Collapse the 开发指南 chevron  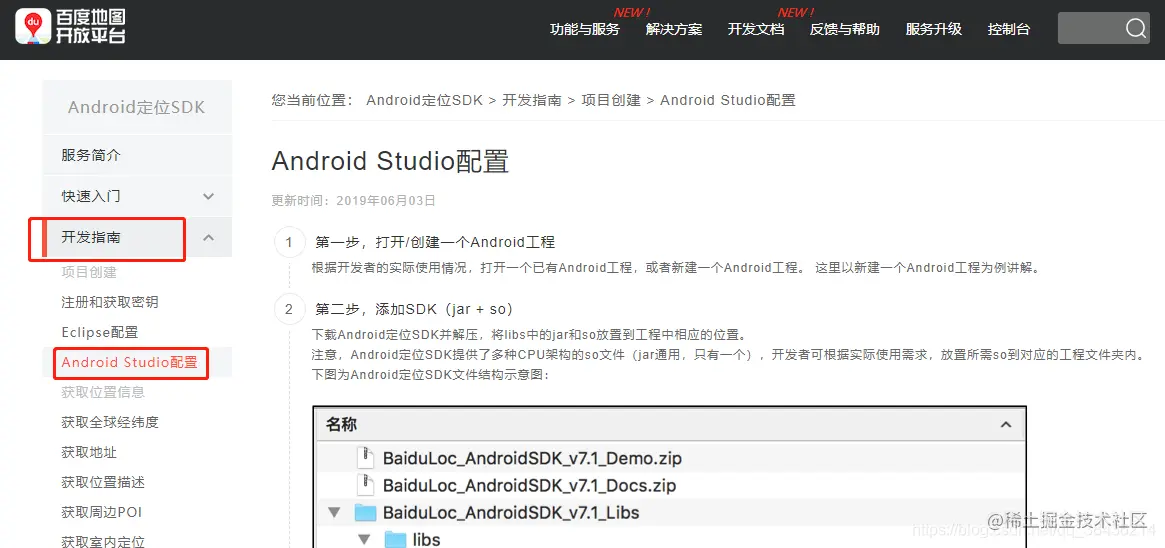(209, 238)
